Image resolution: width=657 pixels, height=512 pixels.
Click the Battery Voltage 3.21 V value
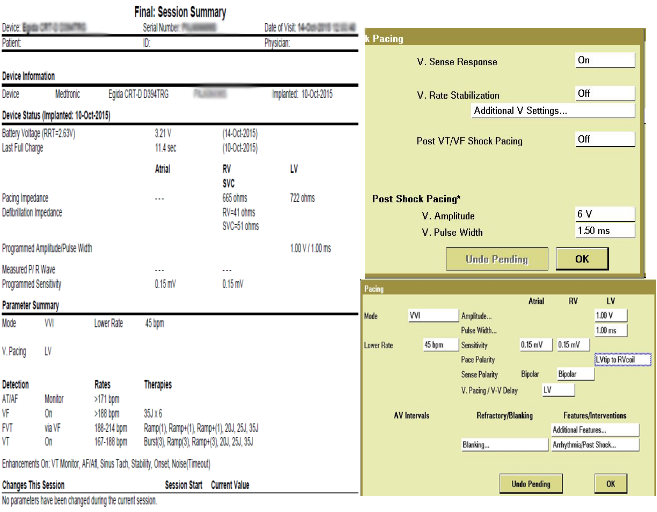[x=163, y=134]
